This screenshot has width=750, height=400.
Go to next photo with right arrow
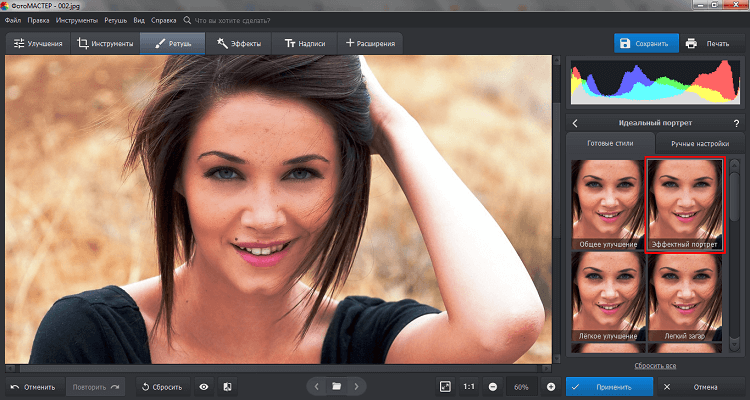click(x=357, y=386)
